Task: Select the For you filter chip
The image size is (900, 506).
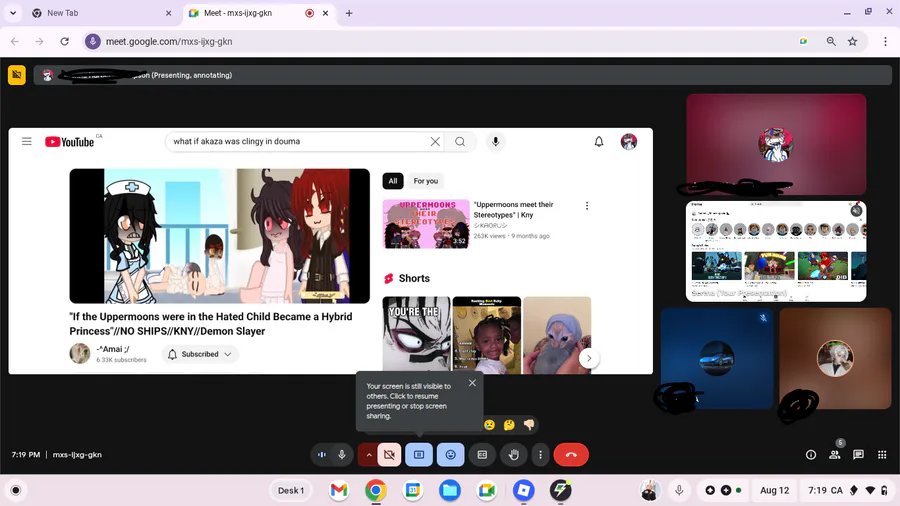Action: tap(426, 181)
